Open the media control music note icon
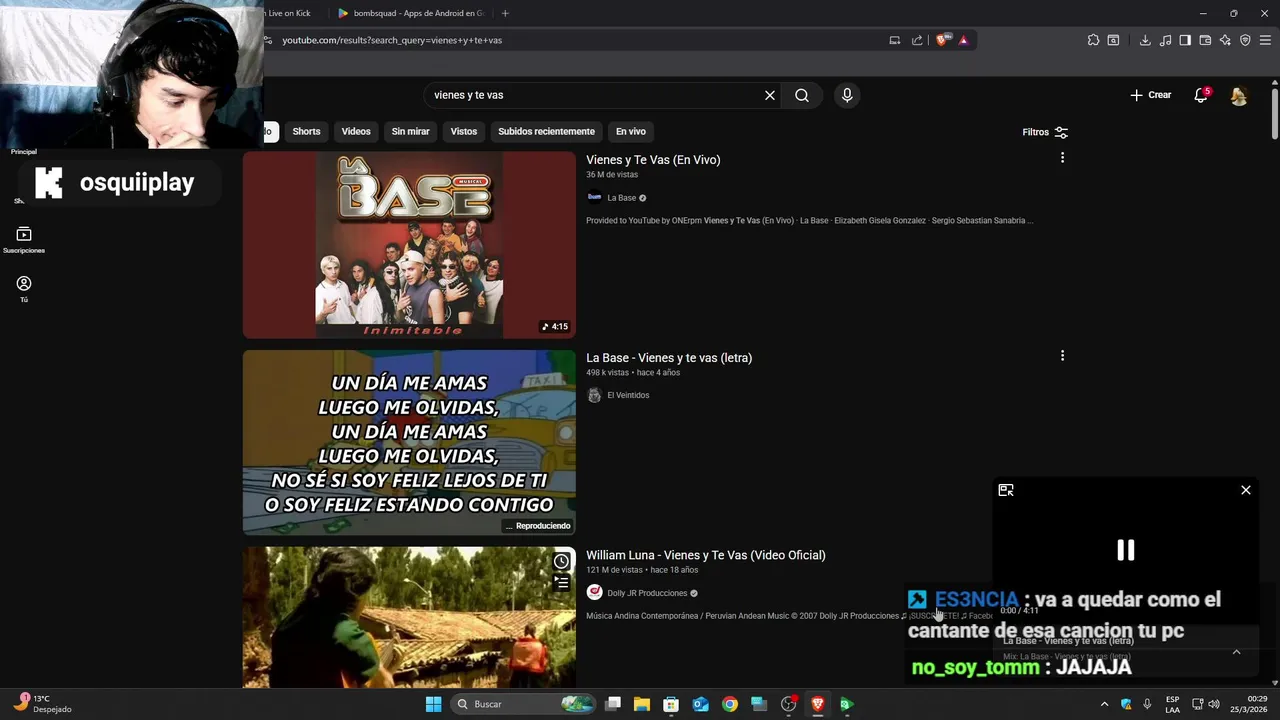 (x=1165, y=40)
